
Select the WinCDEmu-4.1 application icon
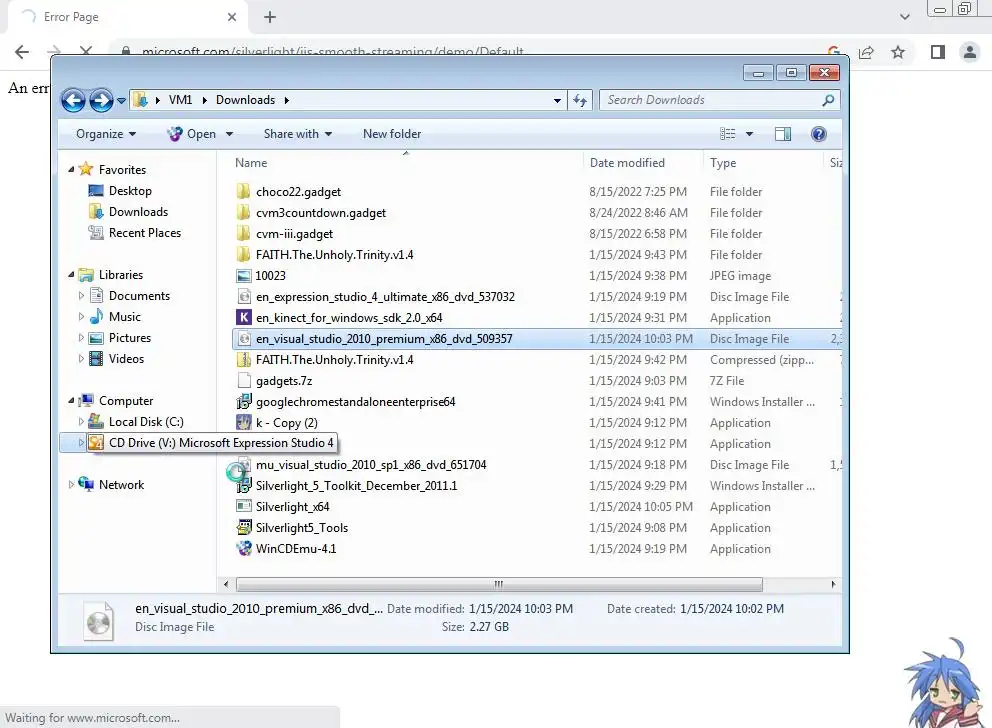(x=244, y=548)
